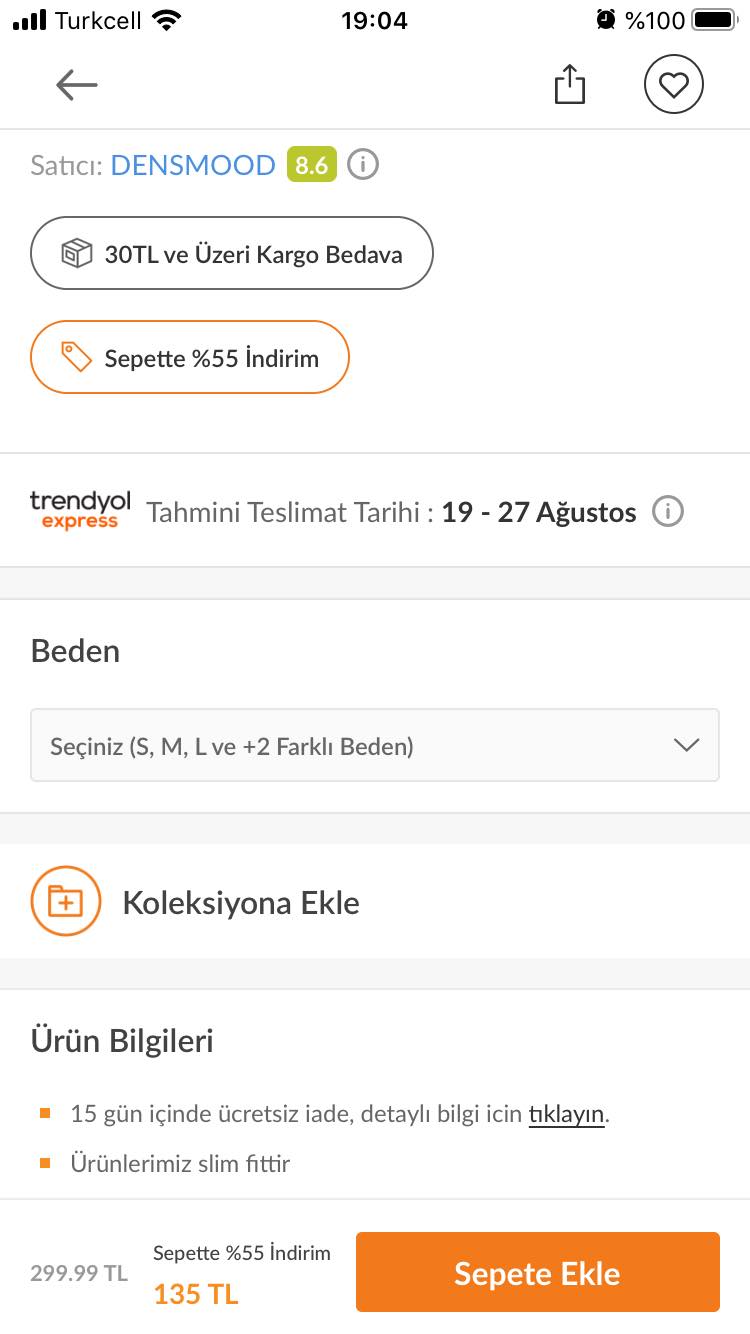Add item with Sepete Ekle button

click(538, 1272)
